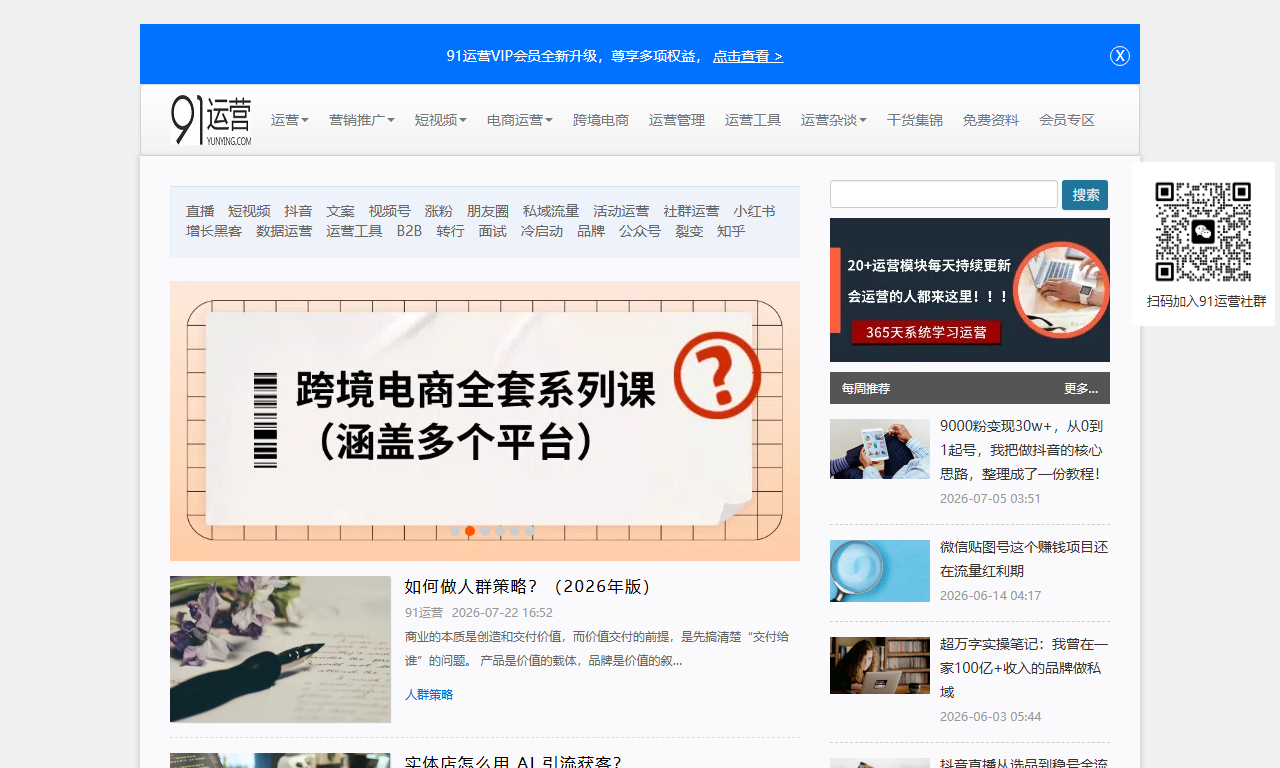Open the 超万字实操笔记 article thumbnail
This screenshot has width=1280, height=768.
point(880,666)
